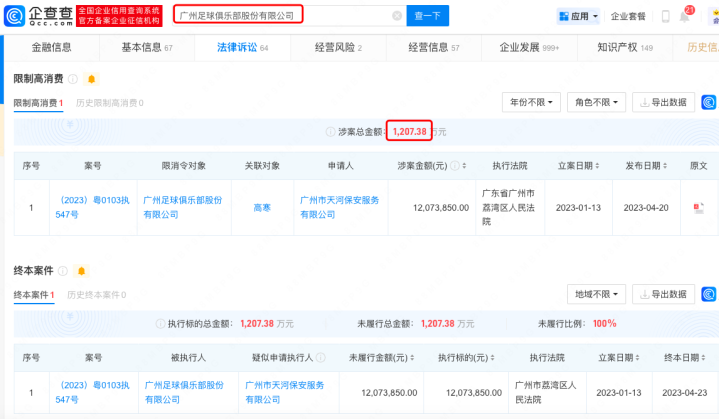Screen dimensions: 719x419
Task: Click the Qcc.com logo icon
Action: point(15,16)
